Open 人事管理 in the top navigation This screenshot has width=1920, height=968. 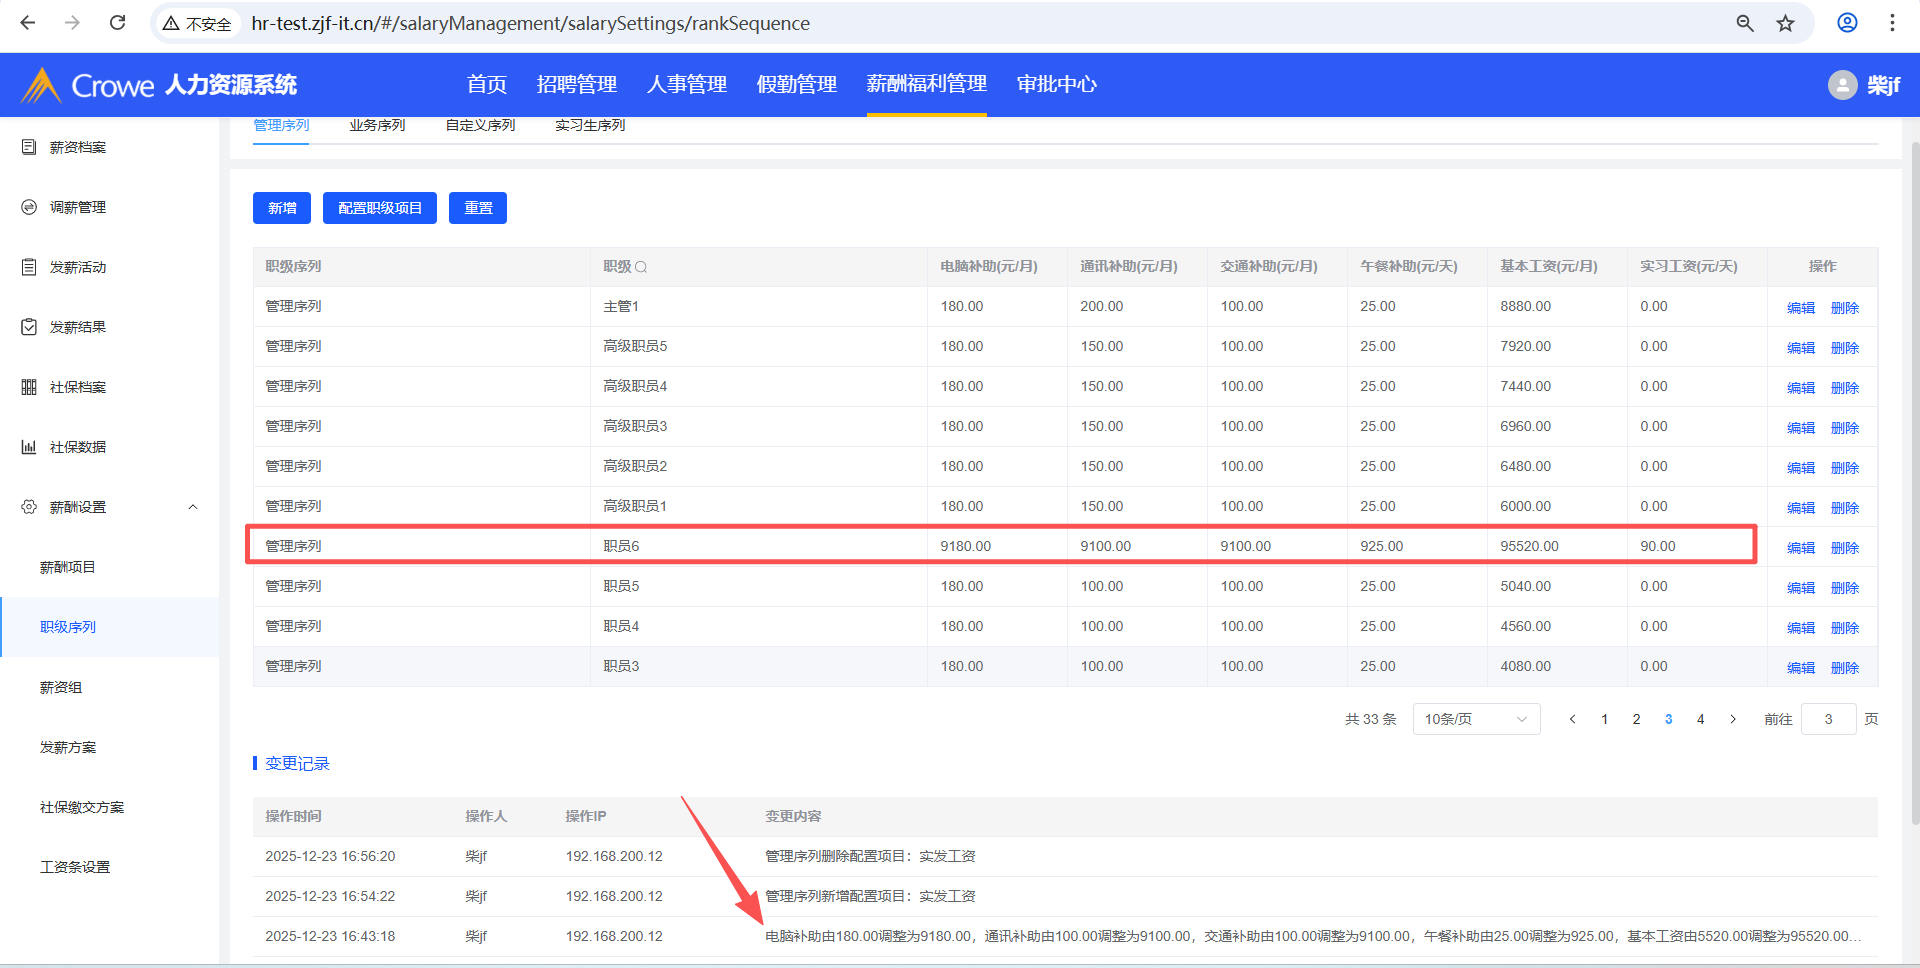[x=686, y=85]
